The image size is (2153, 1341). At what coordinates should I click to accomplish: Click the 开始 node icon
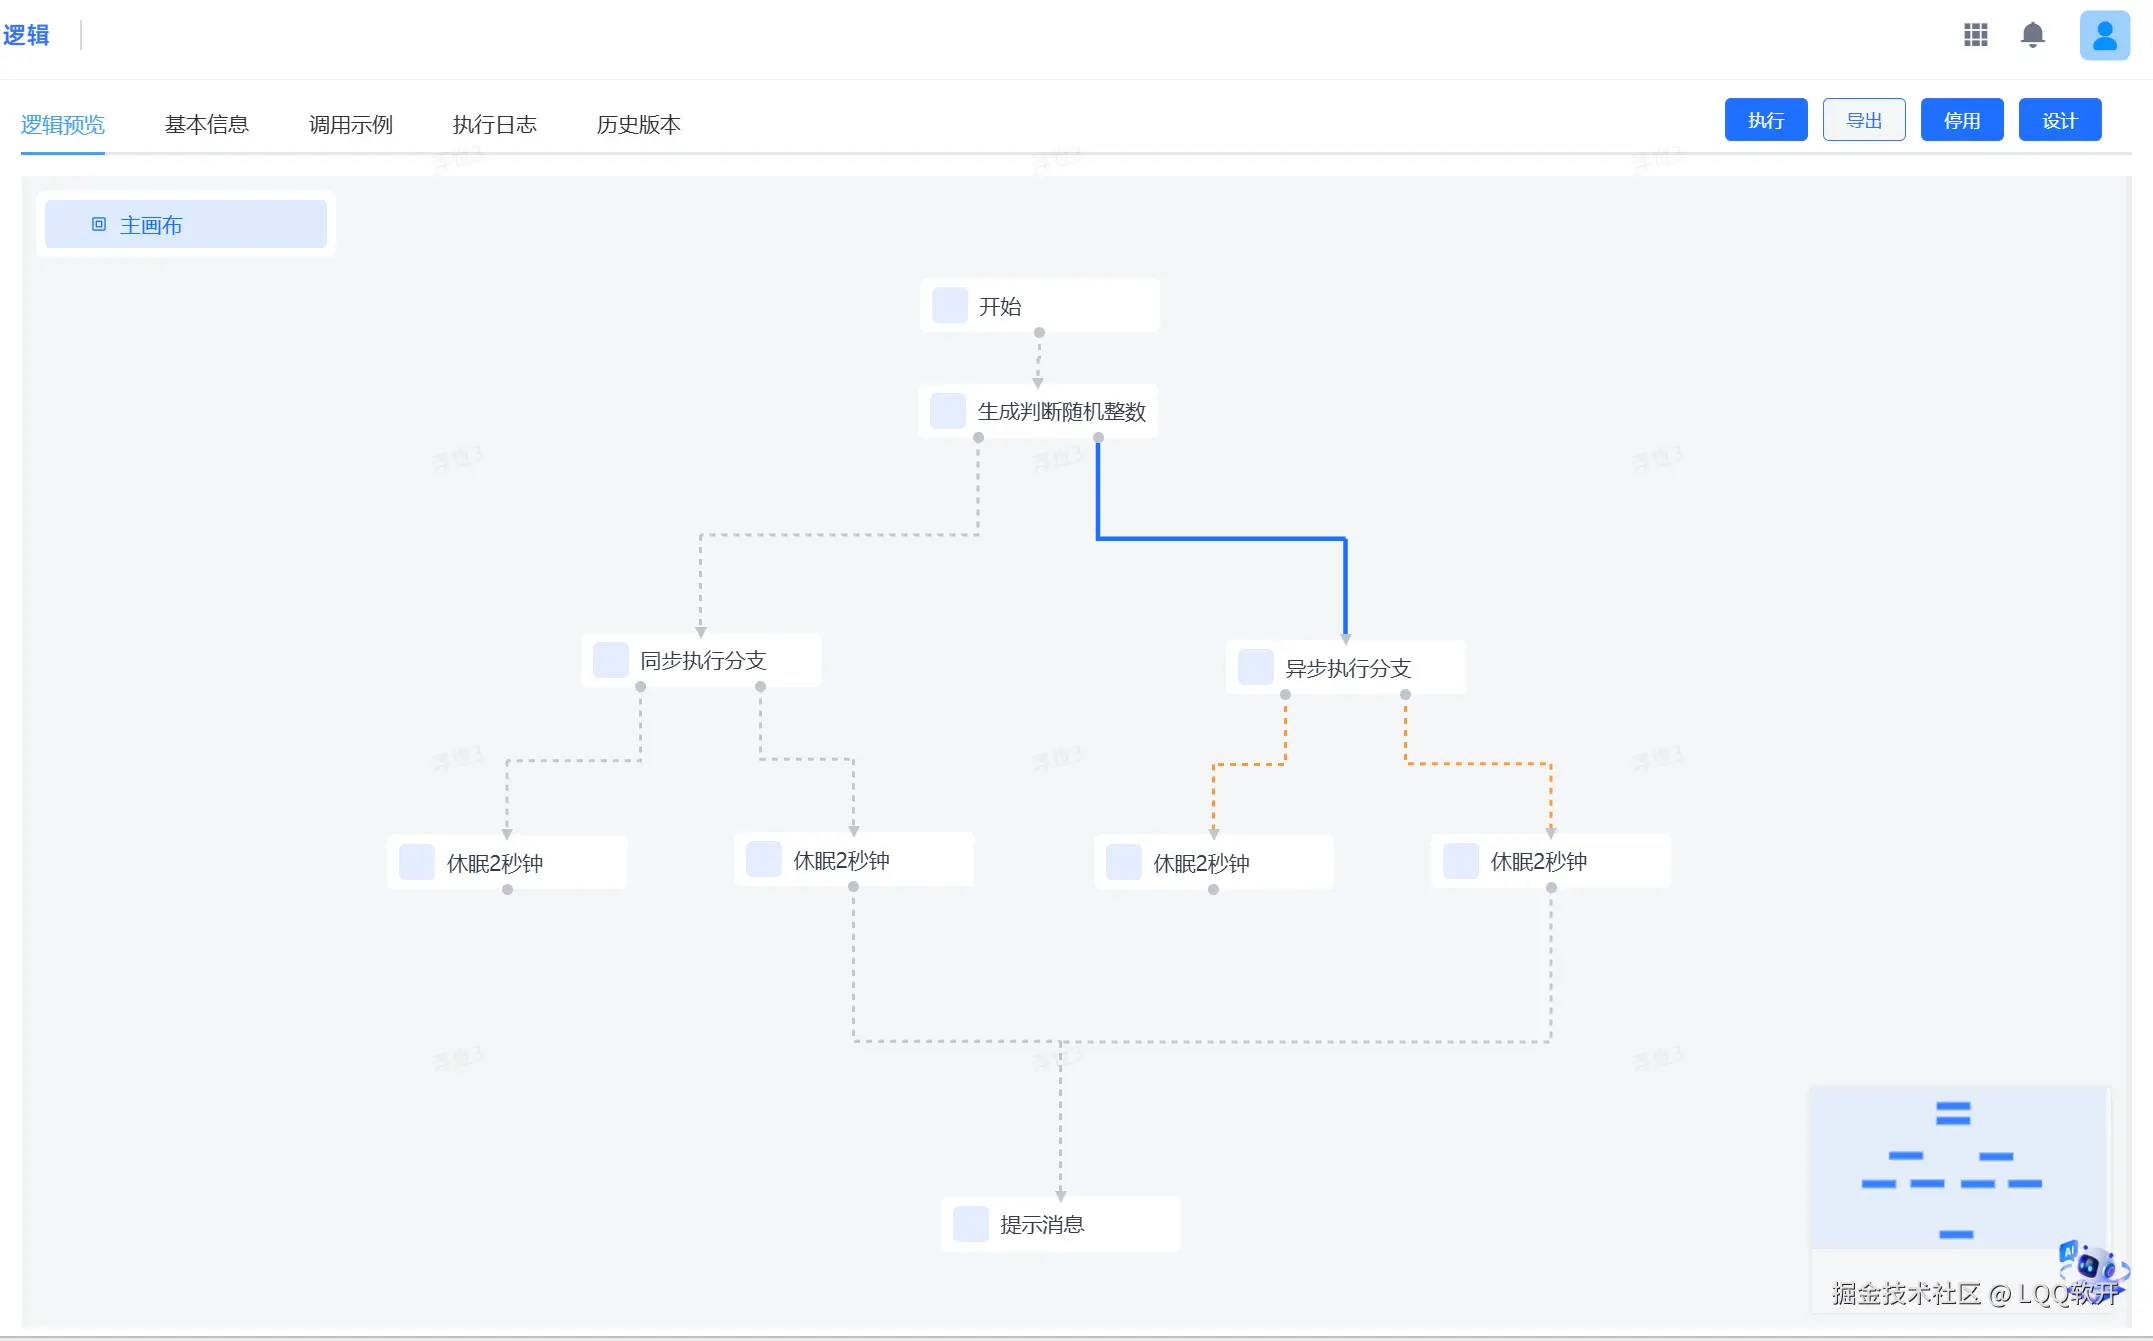pyautogui.click(x=949, y=306)
